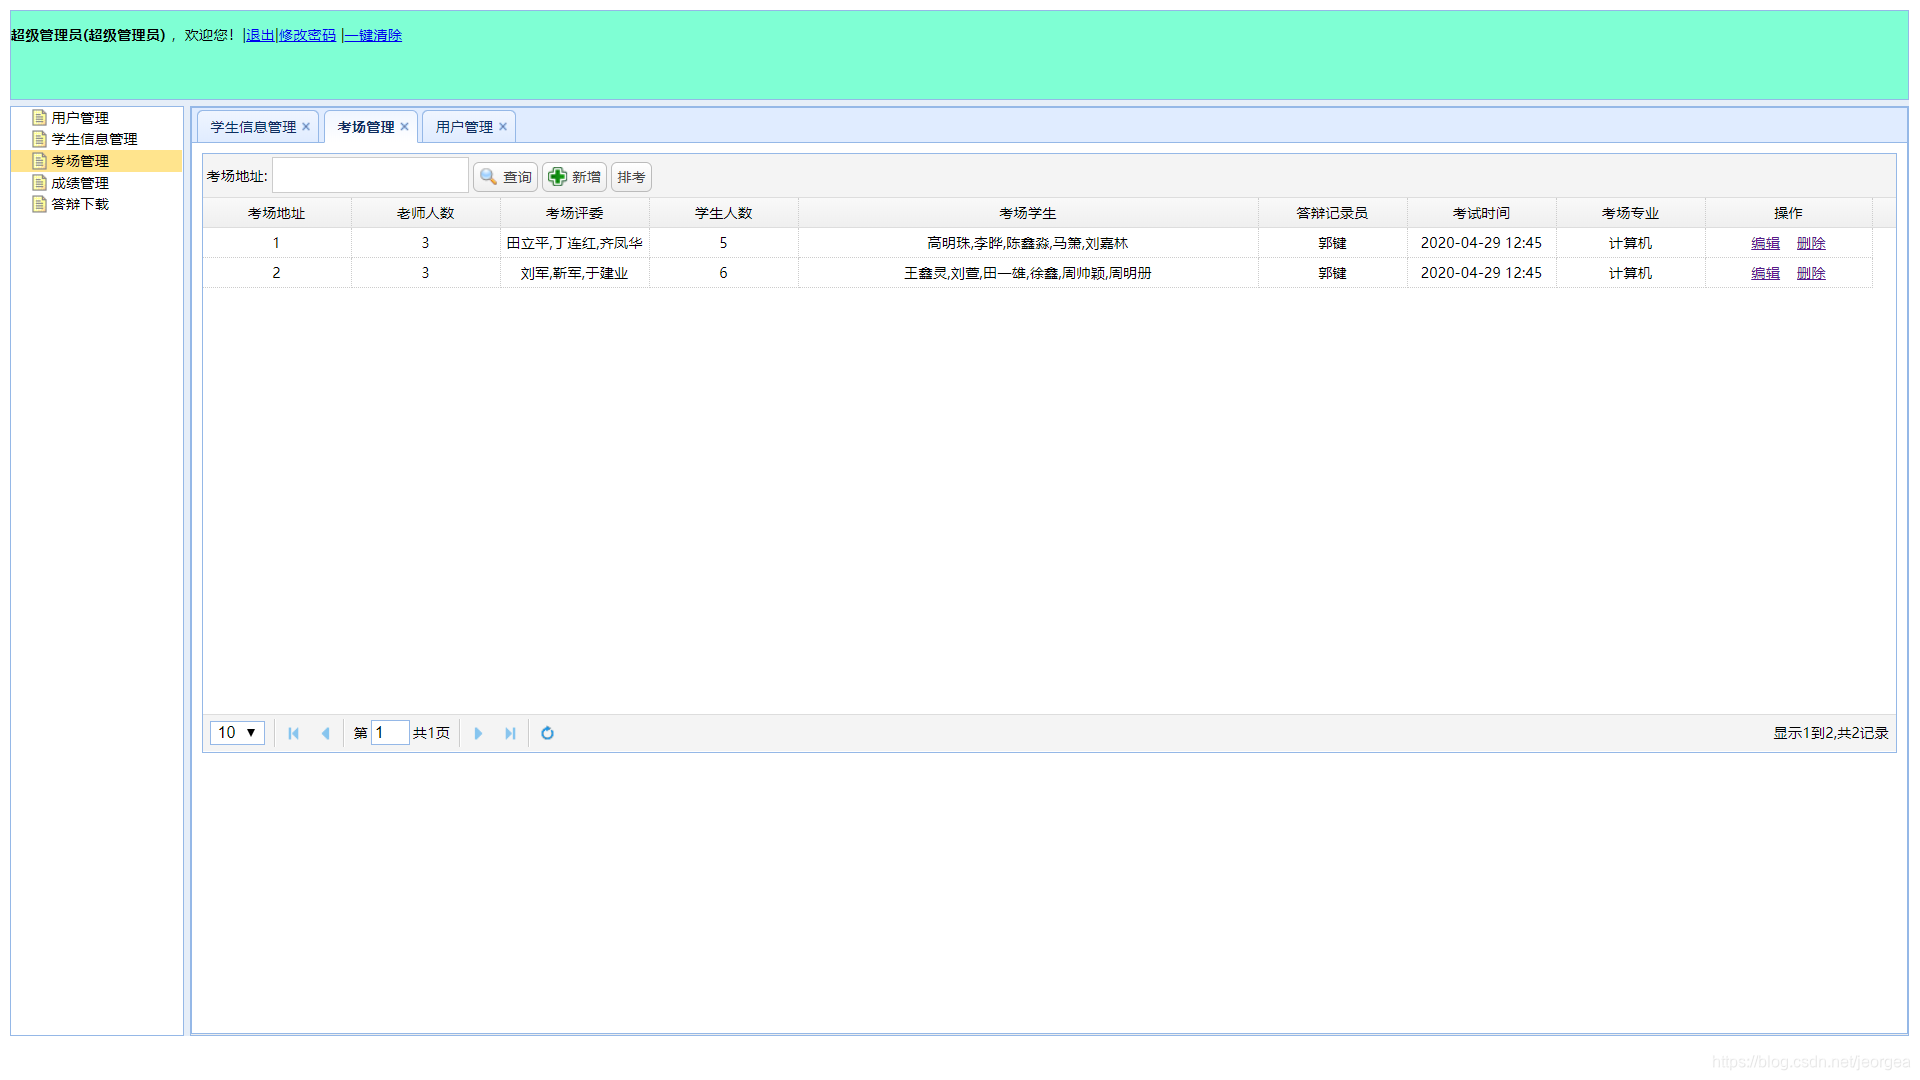Click the 新增 add button
Screen dimensions: 1920x1080
[574, 177]
